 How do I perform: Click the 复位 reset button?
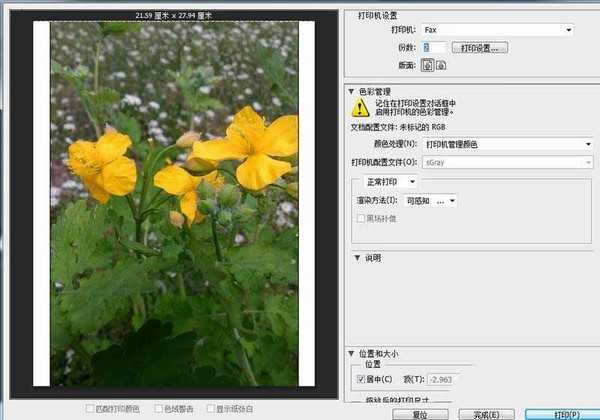[x=420, y=413]
